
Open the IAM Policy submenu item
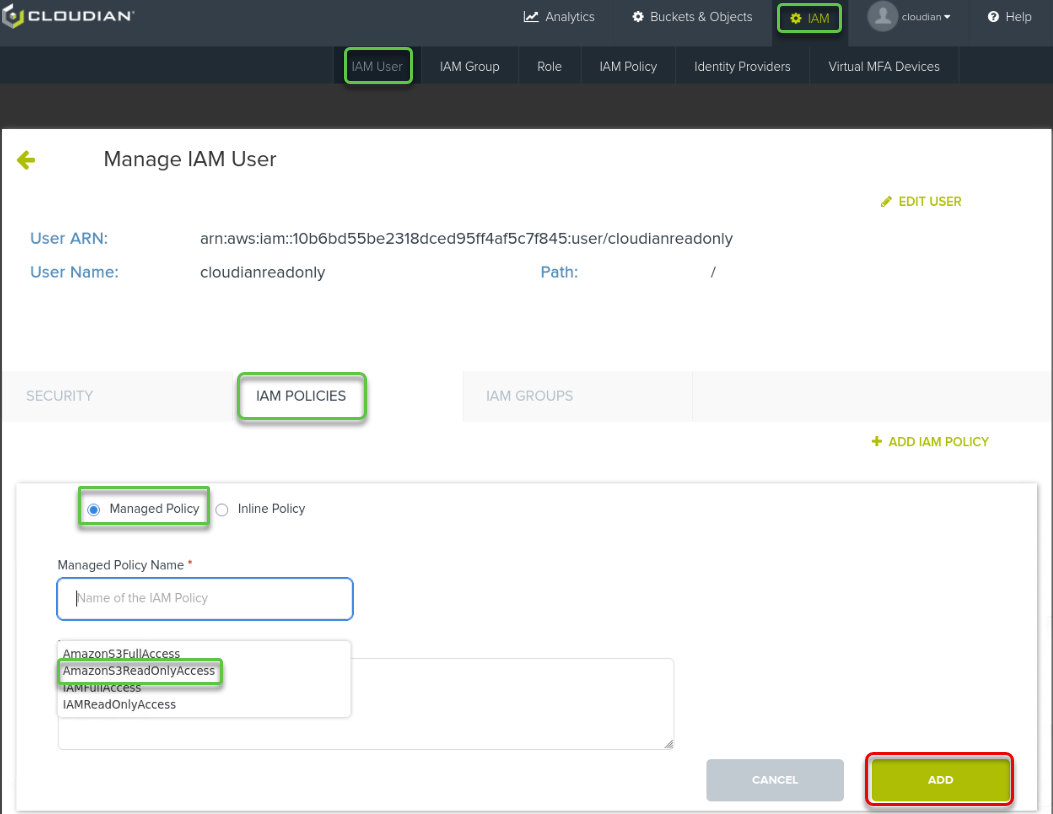pyautogui.click(x=628, y=67)
